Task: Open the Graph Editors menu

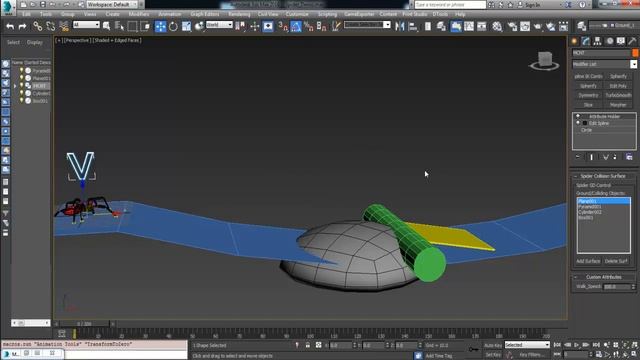Action: click(205, 14)
